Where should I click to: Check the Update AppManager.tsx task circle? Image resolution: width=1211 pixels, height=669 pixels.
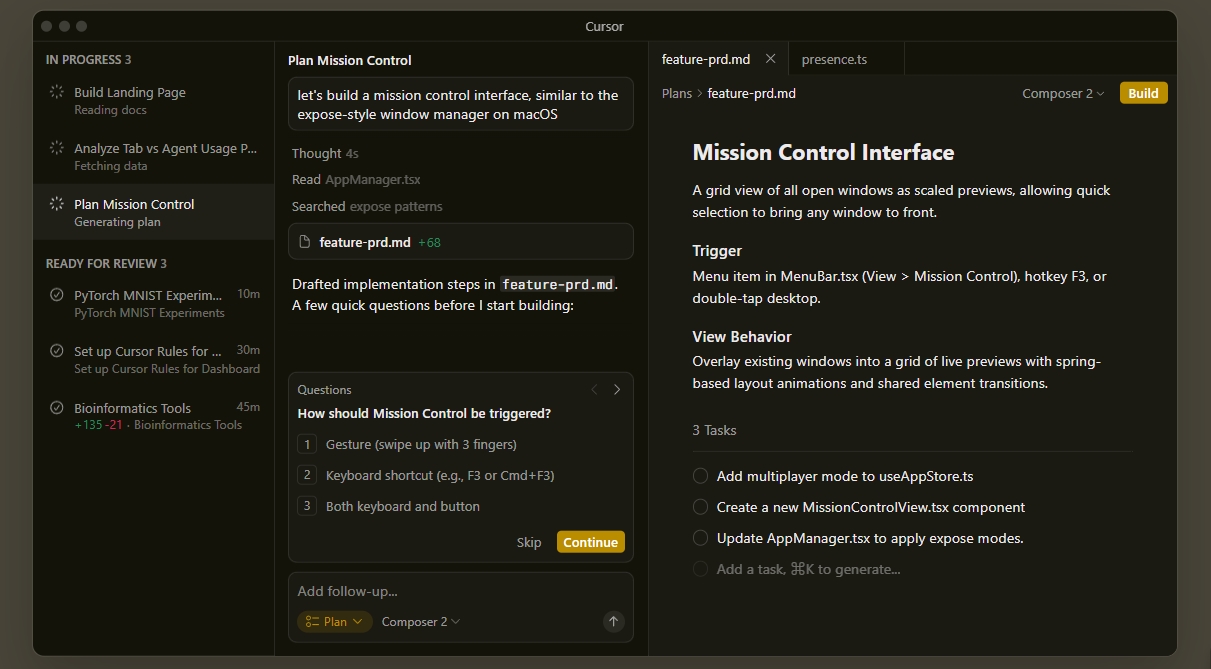point(700,538)
